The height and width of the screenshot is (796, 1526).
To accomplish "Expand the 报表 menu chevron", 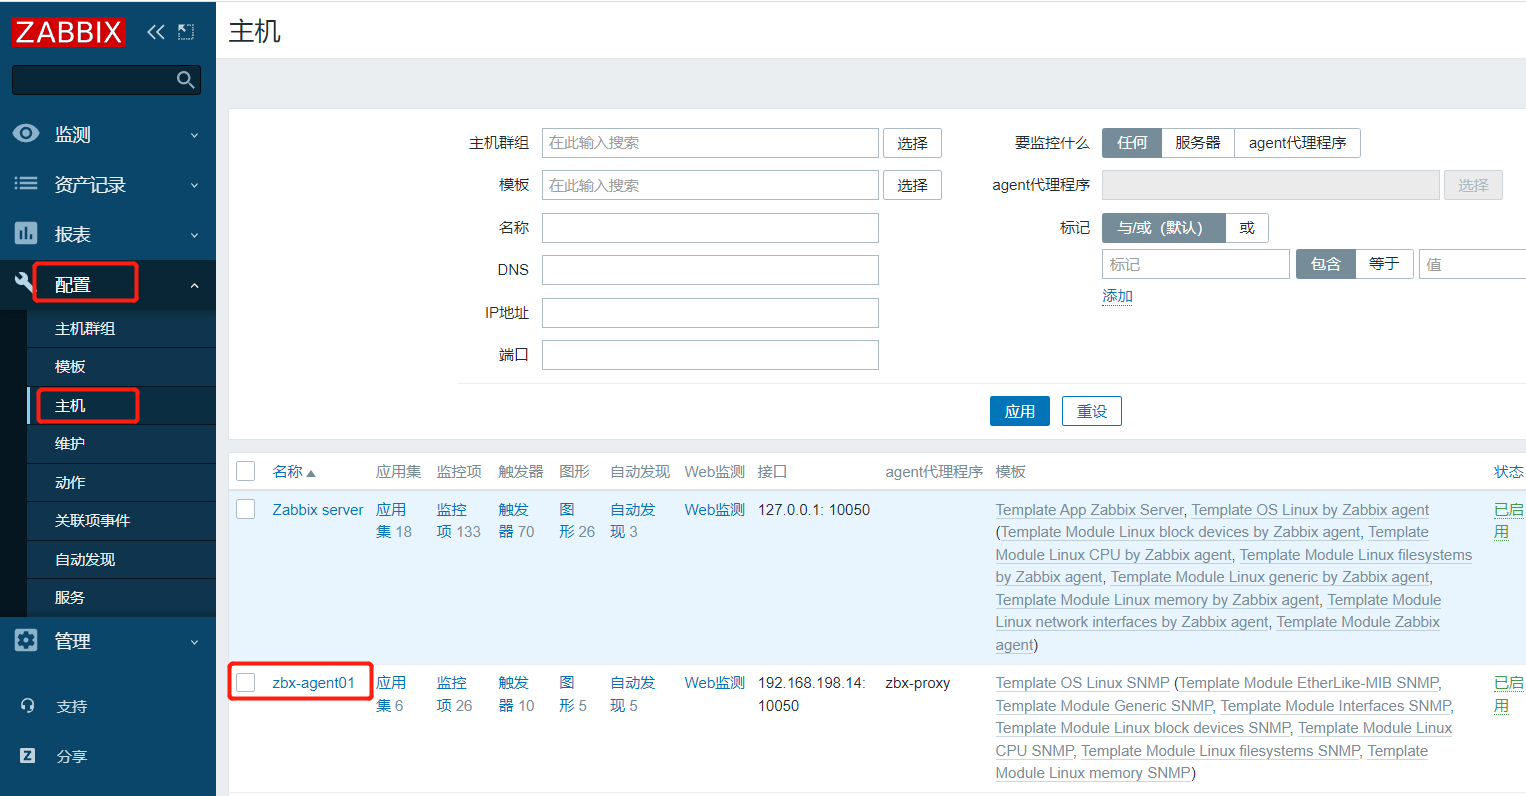I will click(194, 235).
